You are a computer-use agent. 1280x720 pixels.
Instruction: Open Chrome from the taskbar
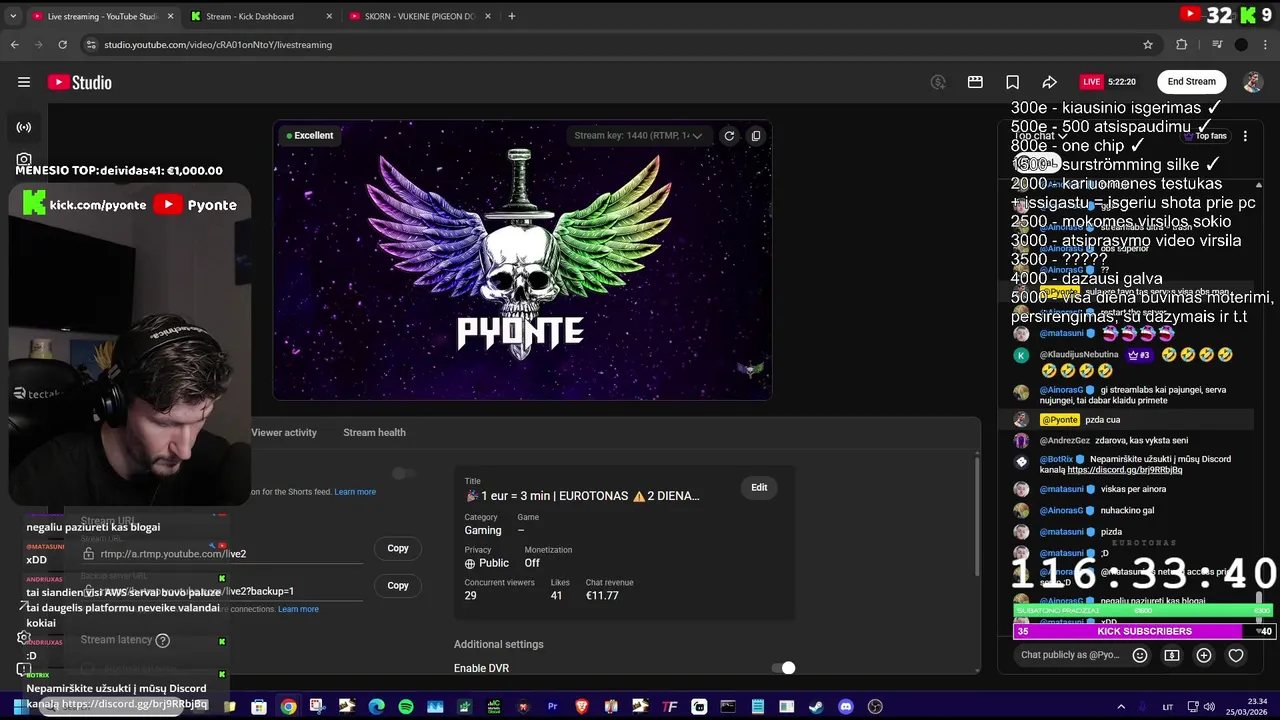pos(288,707)
